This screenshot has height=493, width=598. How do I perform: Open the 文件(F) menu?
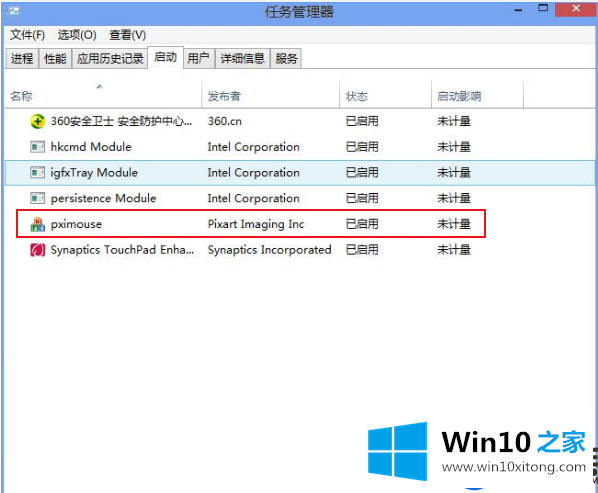(x=27, y=35)
